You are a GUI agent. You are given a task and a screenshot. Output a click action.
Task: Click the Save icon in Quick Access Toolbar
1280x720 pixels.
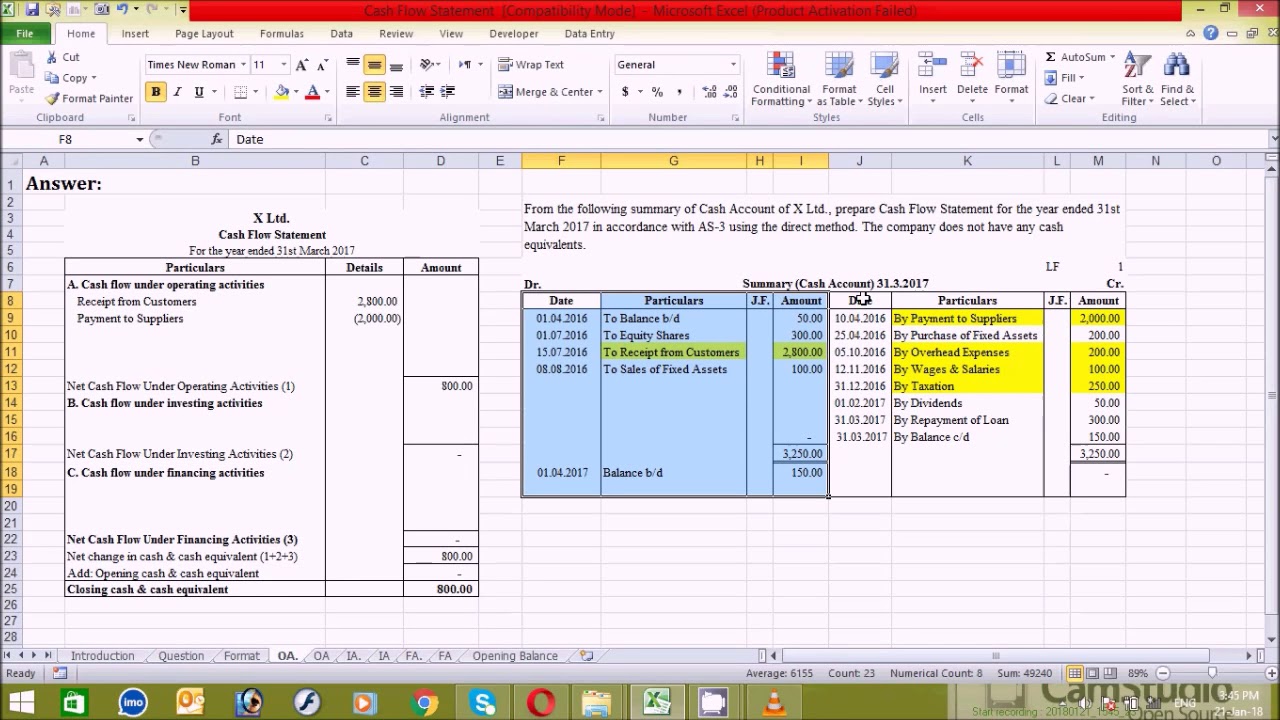[x=32, y=10]
